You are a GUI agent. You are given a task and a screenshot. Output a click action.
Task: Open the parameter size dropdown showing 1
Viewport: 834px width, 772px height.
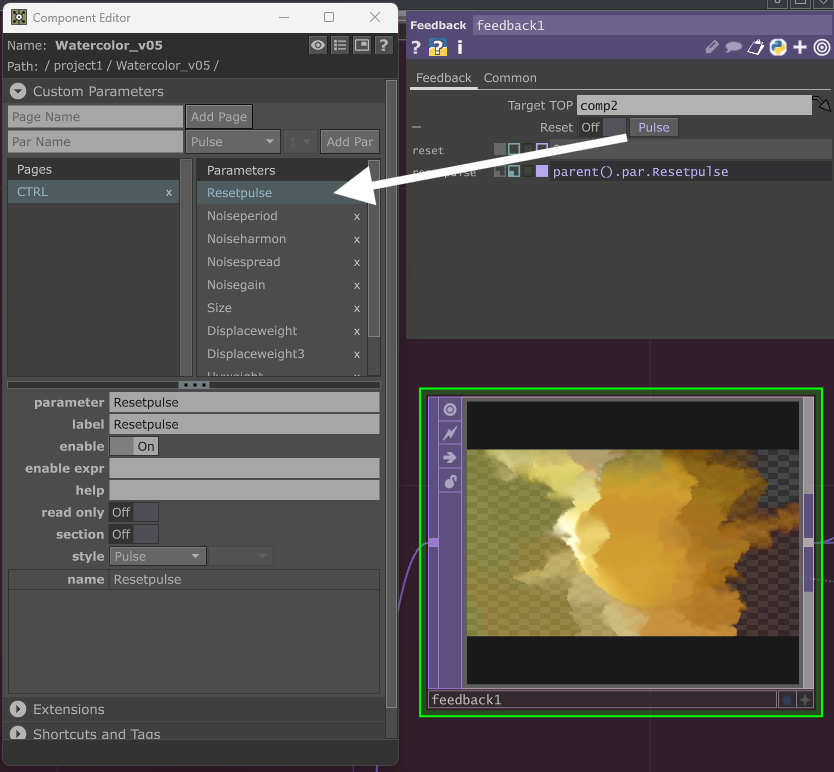pyautogui.click(x=300, y=142)
